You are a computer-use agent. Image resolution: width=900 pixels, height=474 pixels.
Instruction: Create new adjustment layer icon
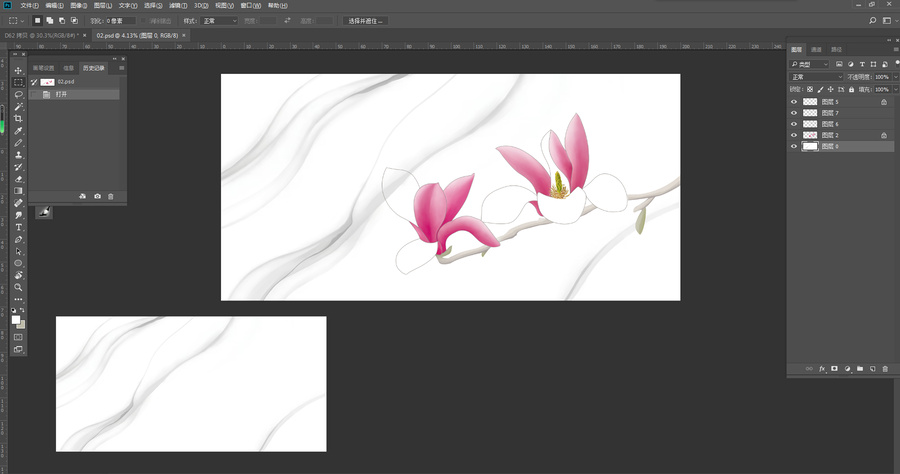[x=847, y=368]
